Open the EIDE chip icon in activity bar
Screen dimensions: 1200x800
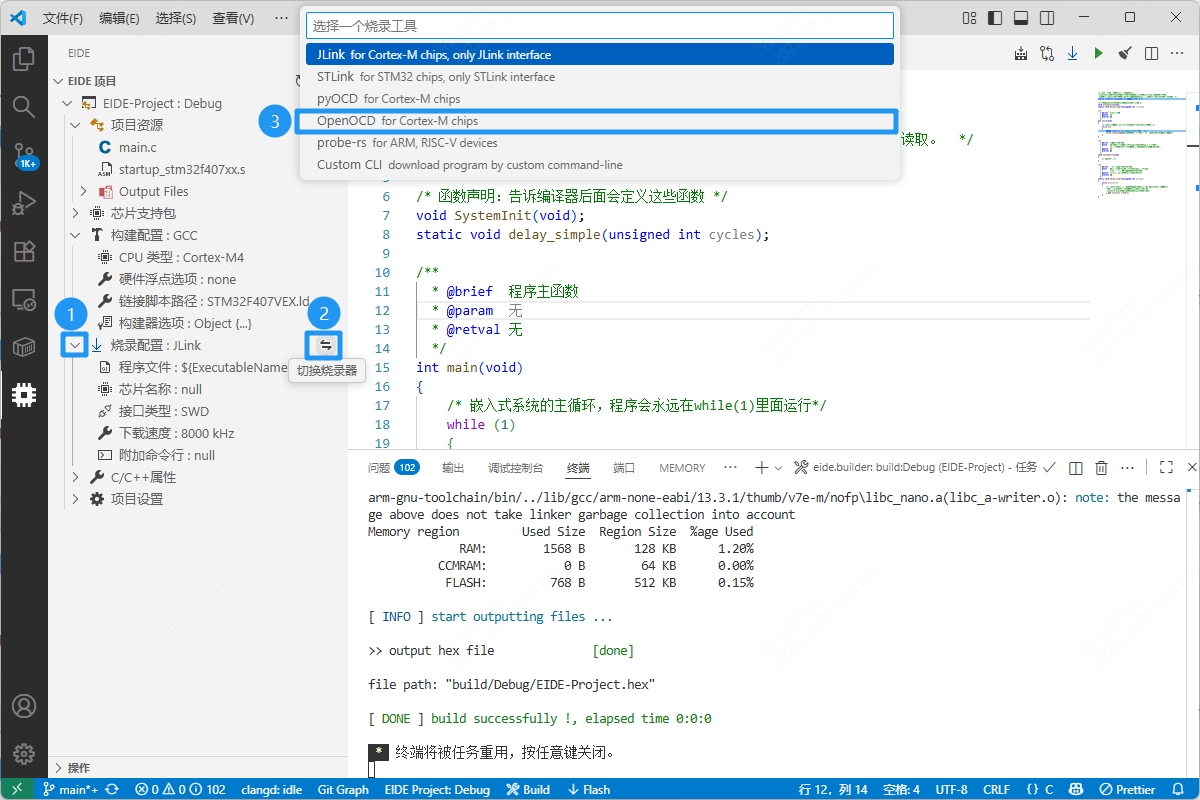tap(24, 395)
